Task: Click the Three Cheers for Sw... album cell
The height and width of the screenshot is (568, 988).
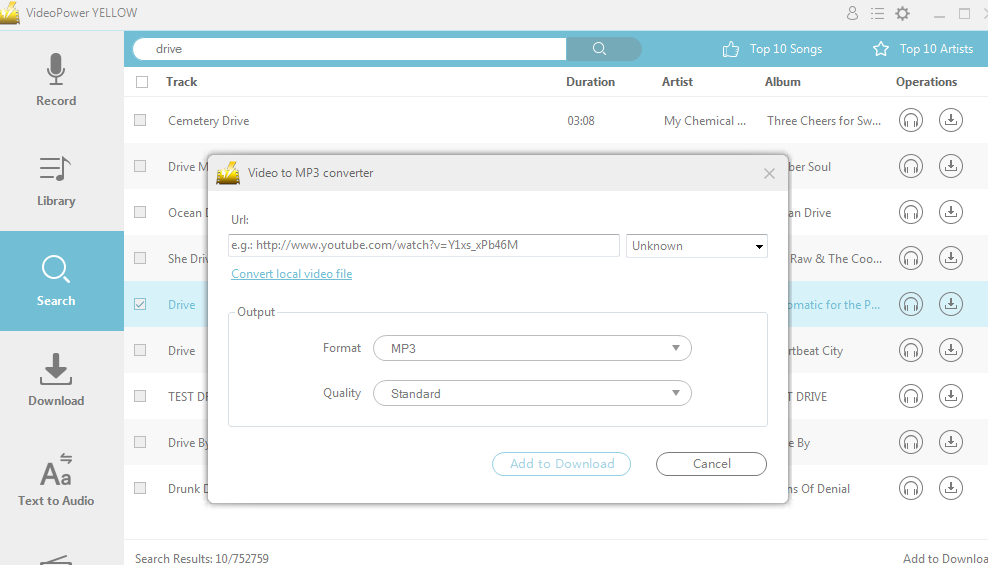Action: pos(824,120)
